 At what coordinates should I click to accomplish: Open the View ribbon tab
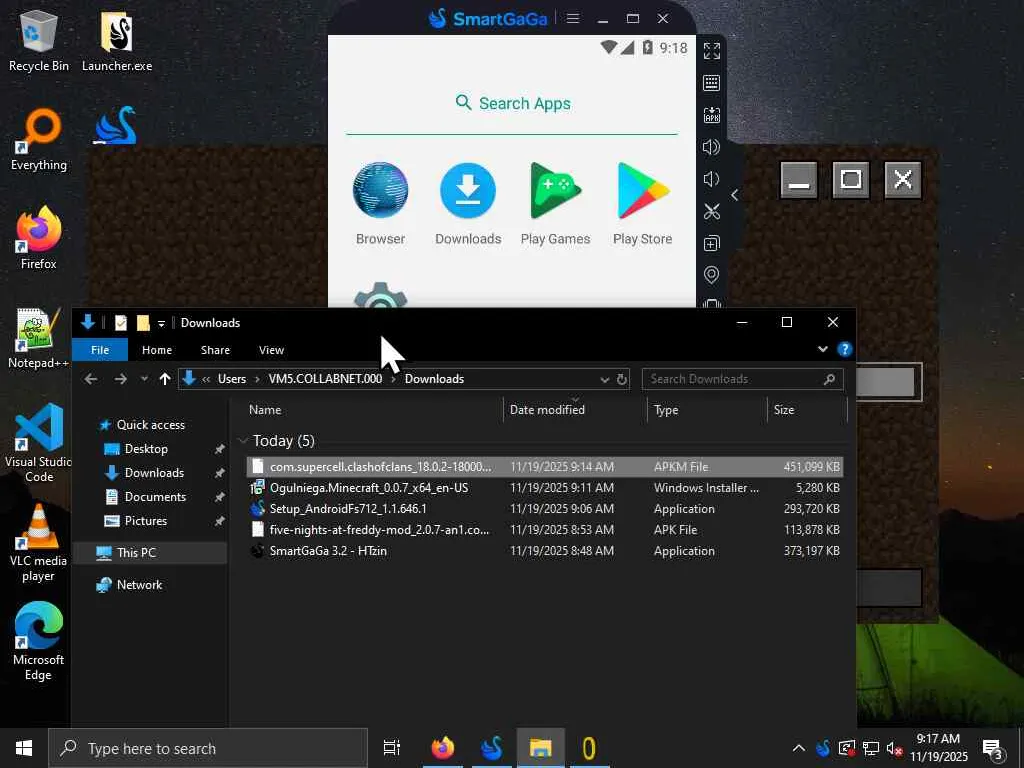click(x=271, y=350)
